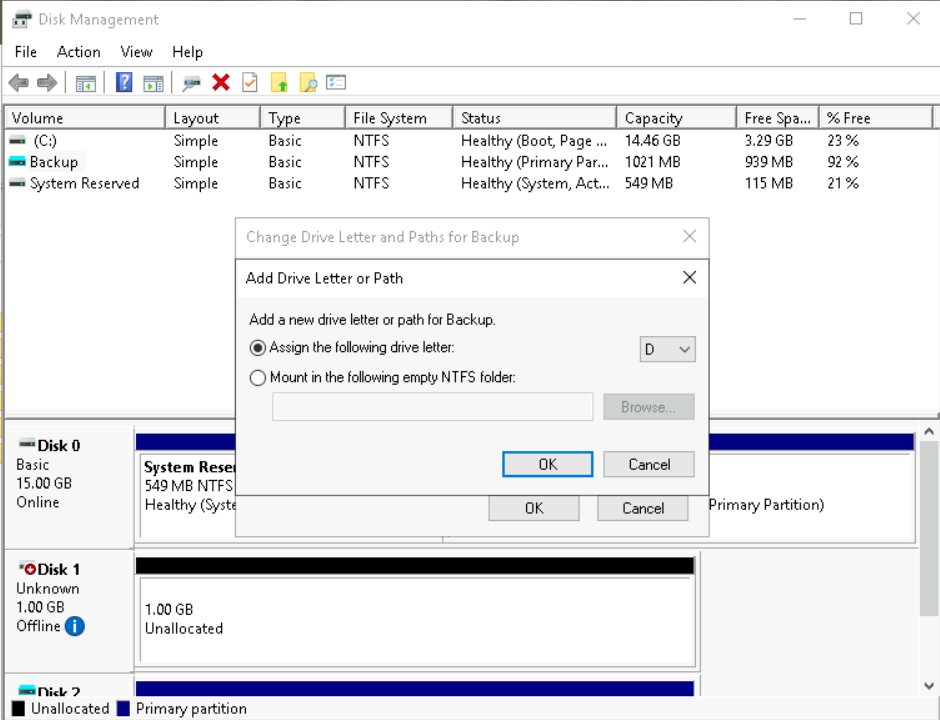The width and height of the screenshot is (940, 720).
Task: Click the yellow folder with magnifier icon
Action: (308, 82)
